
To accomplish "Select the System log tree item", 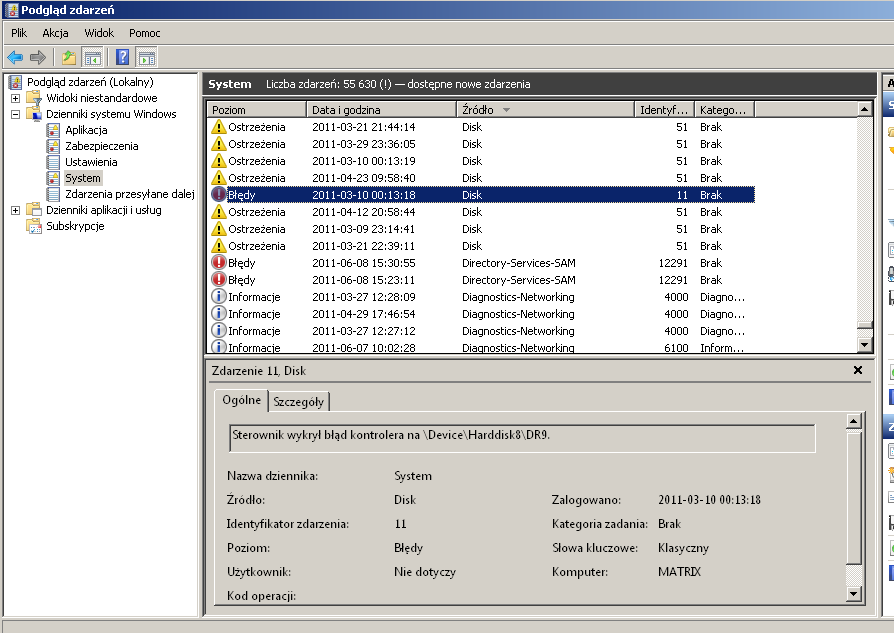I will (x=83, y=178).
